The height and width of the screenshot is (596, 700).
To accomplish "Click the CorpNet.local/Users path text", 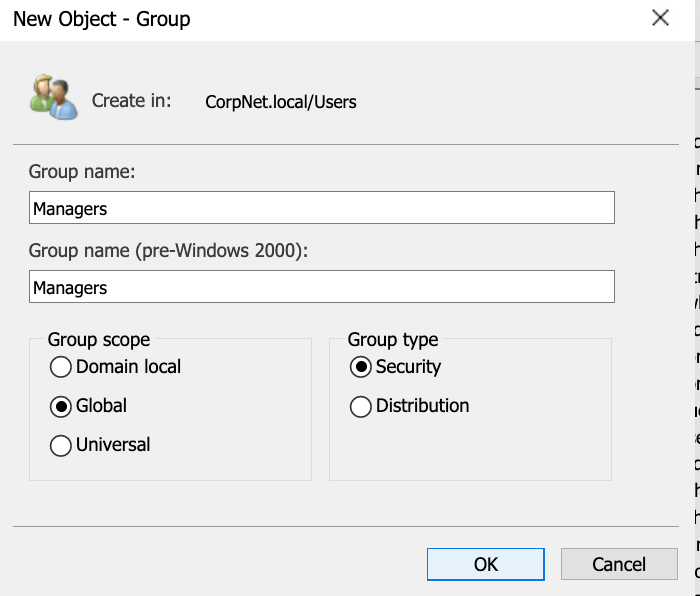I will pos(280,101).
